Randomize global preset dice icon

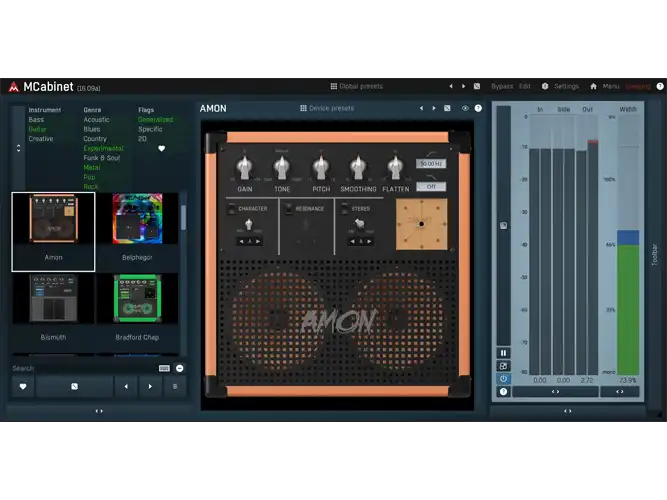(x=477, y=86)
